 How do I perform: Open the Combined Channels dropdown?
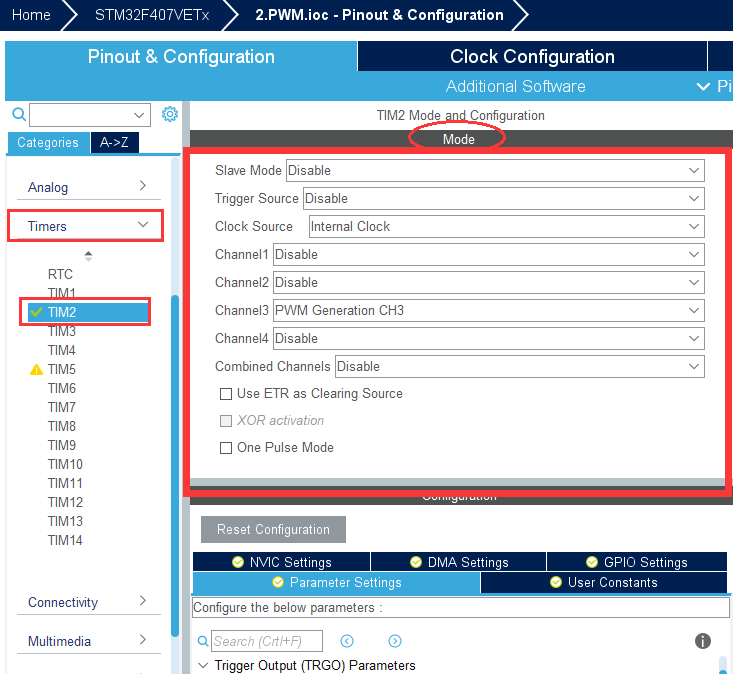(520, 366)
